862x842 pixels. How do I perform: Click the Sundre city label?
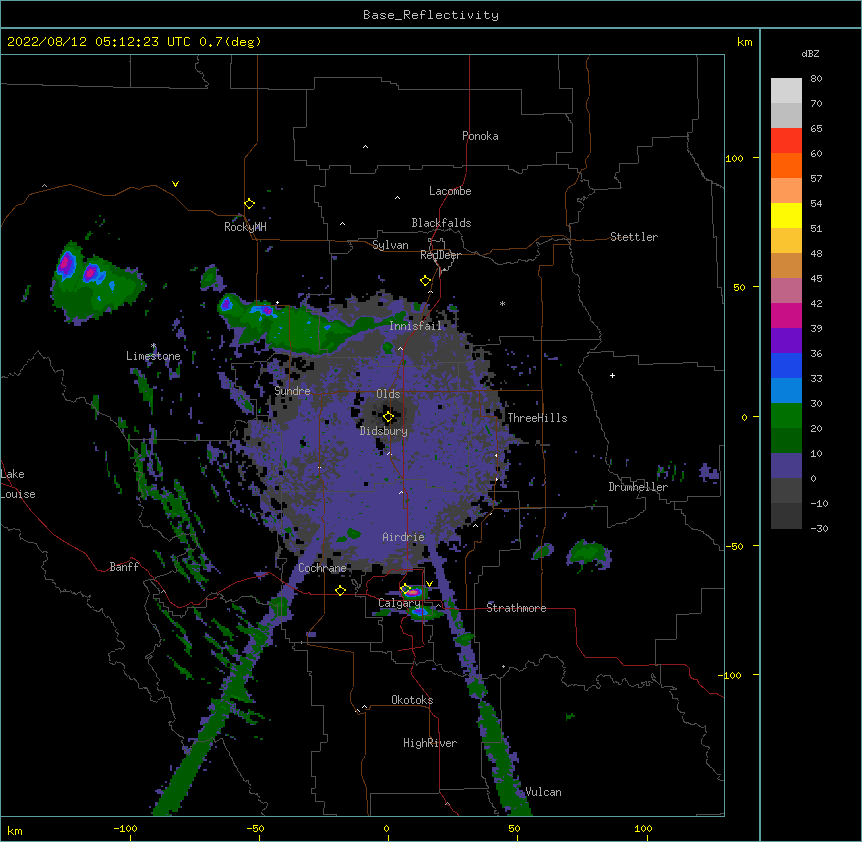[292, 391]
